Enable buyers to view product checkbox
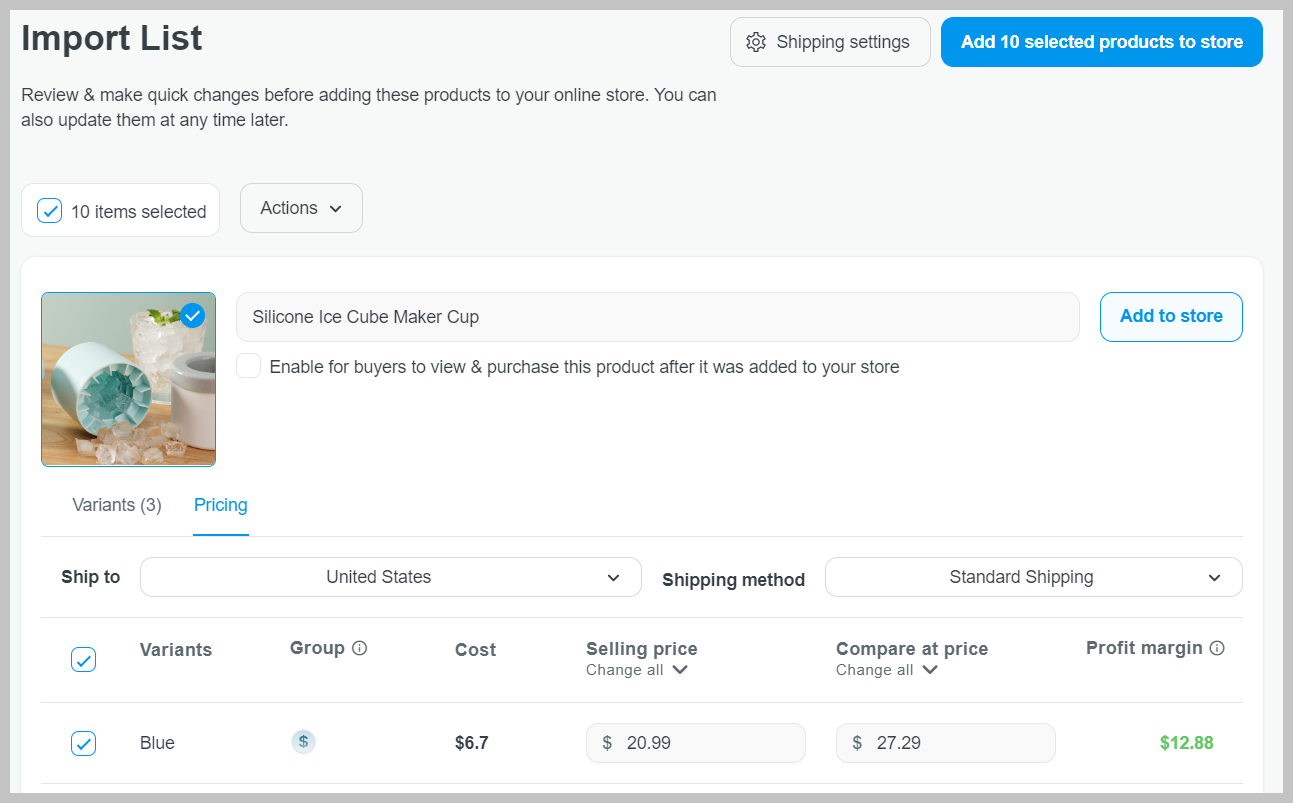 249,366
